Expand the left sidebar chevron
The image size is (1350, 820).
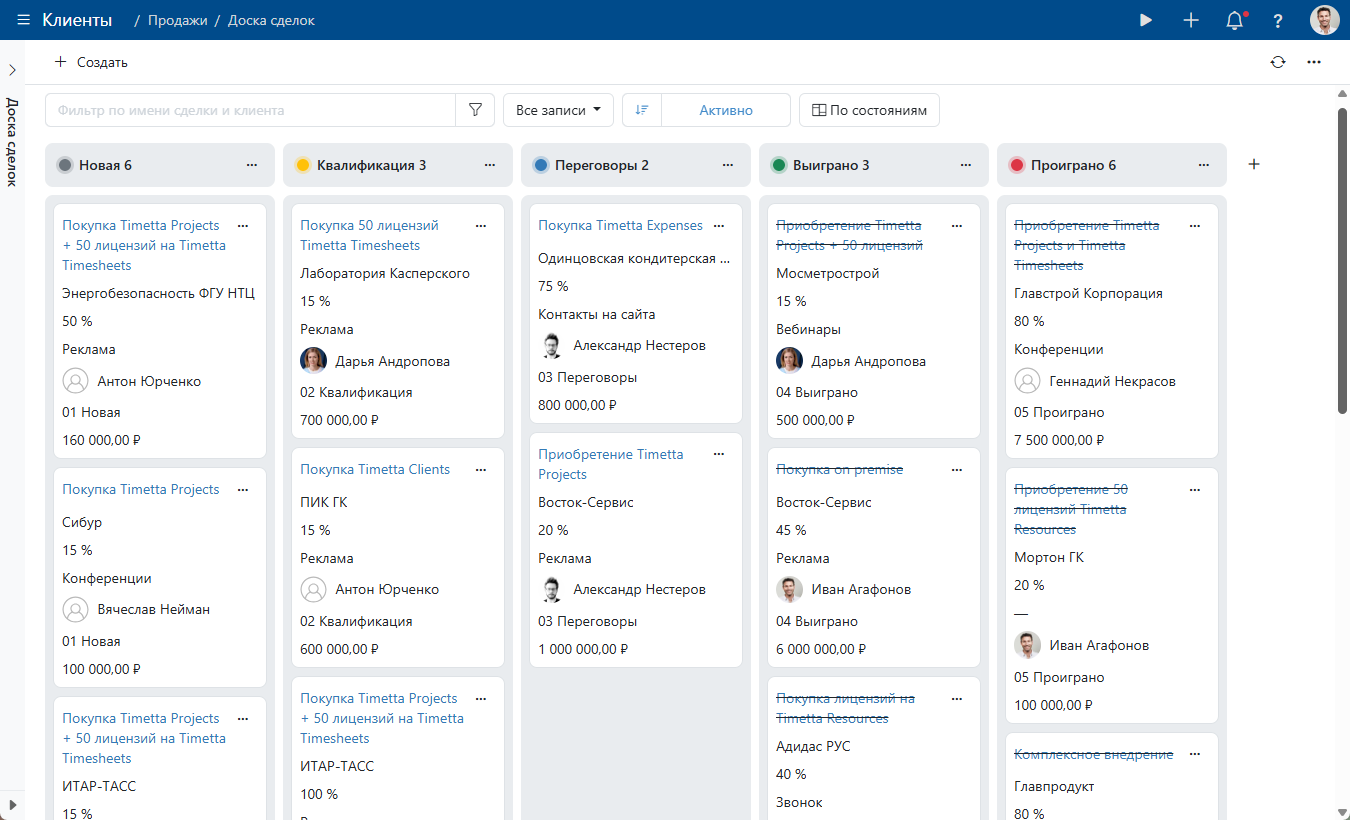click(x=12, y=70)
